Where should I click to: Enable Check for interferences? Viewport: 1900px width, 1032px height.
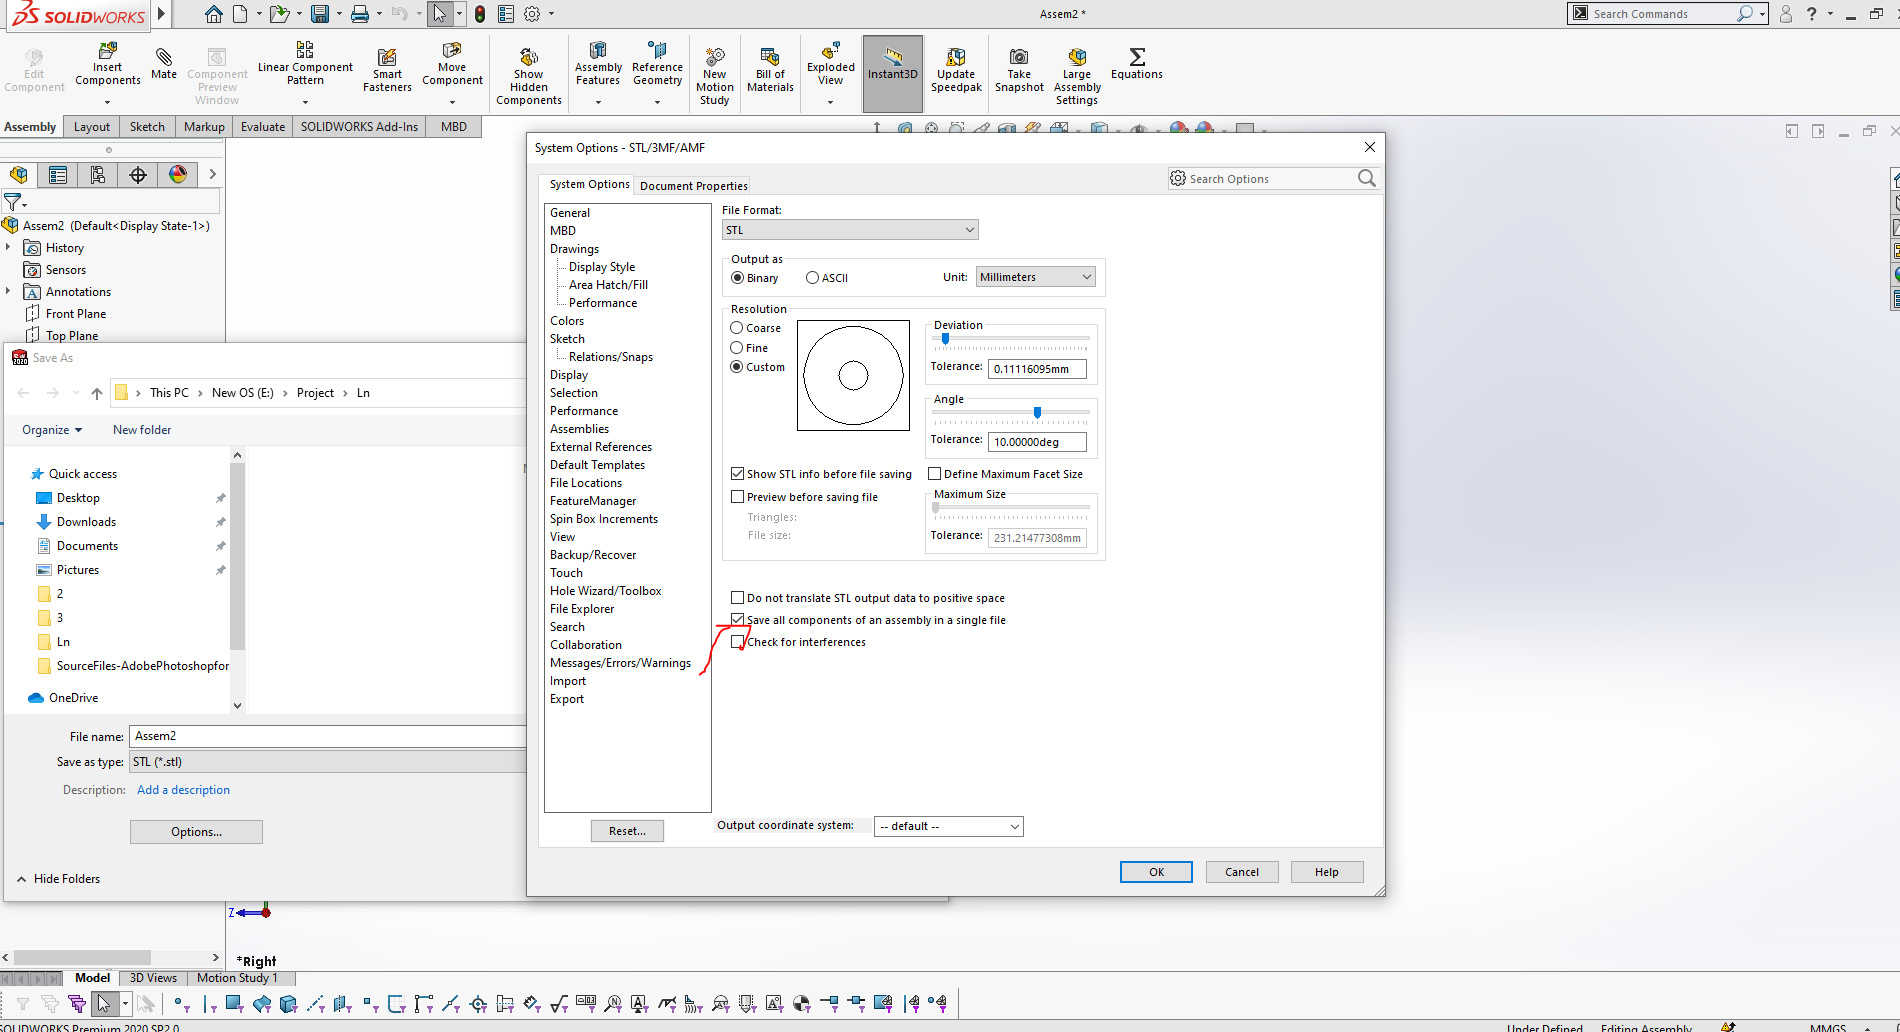point(737,642)
